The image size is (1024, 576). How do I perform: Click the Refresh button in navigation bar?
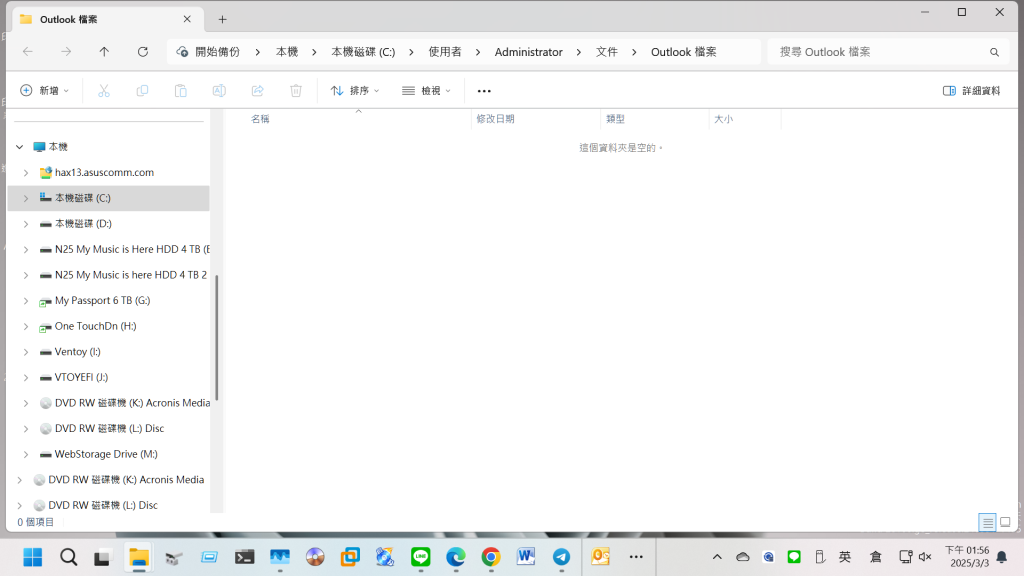pos(143,52)
